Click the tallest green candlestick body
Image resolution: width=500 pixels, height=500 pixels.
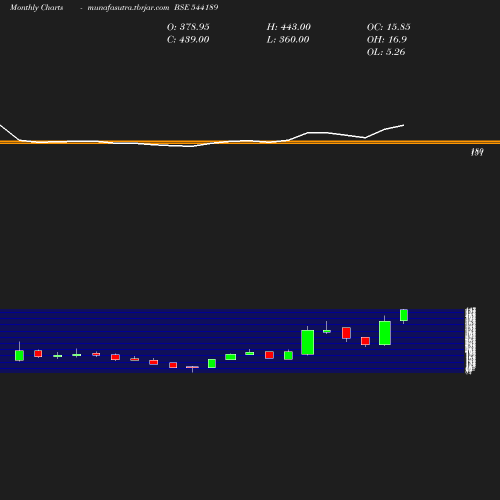tap(307, 342)
